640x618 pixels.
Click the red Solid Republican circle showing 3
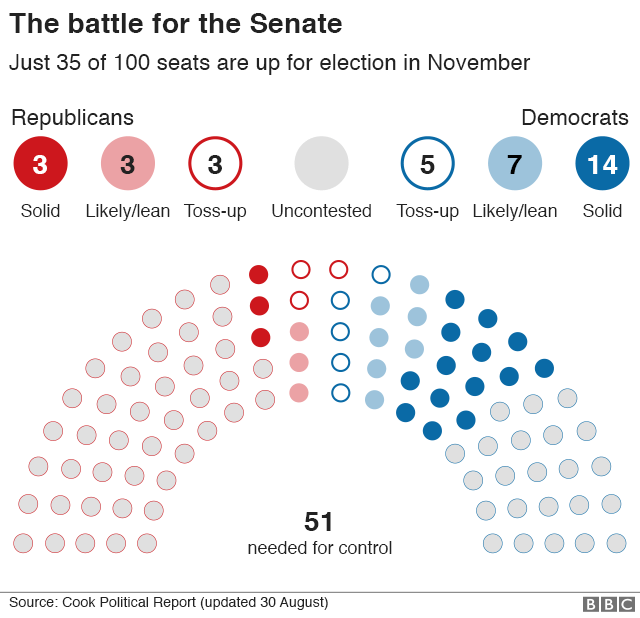[x=40, y=164]
